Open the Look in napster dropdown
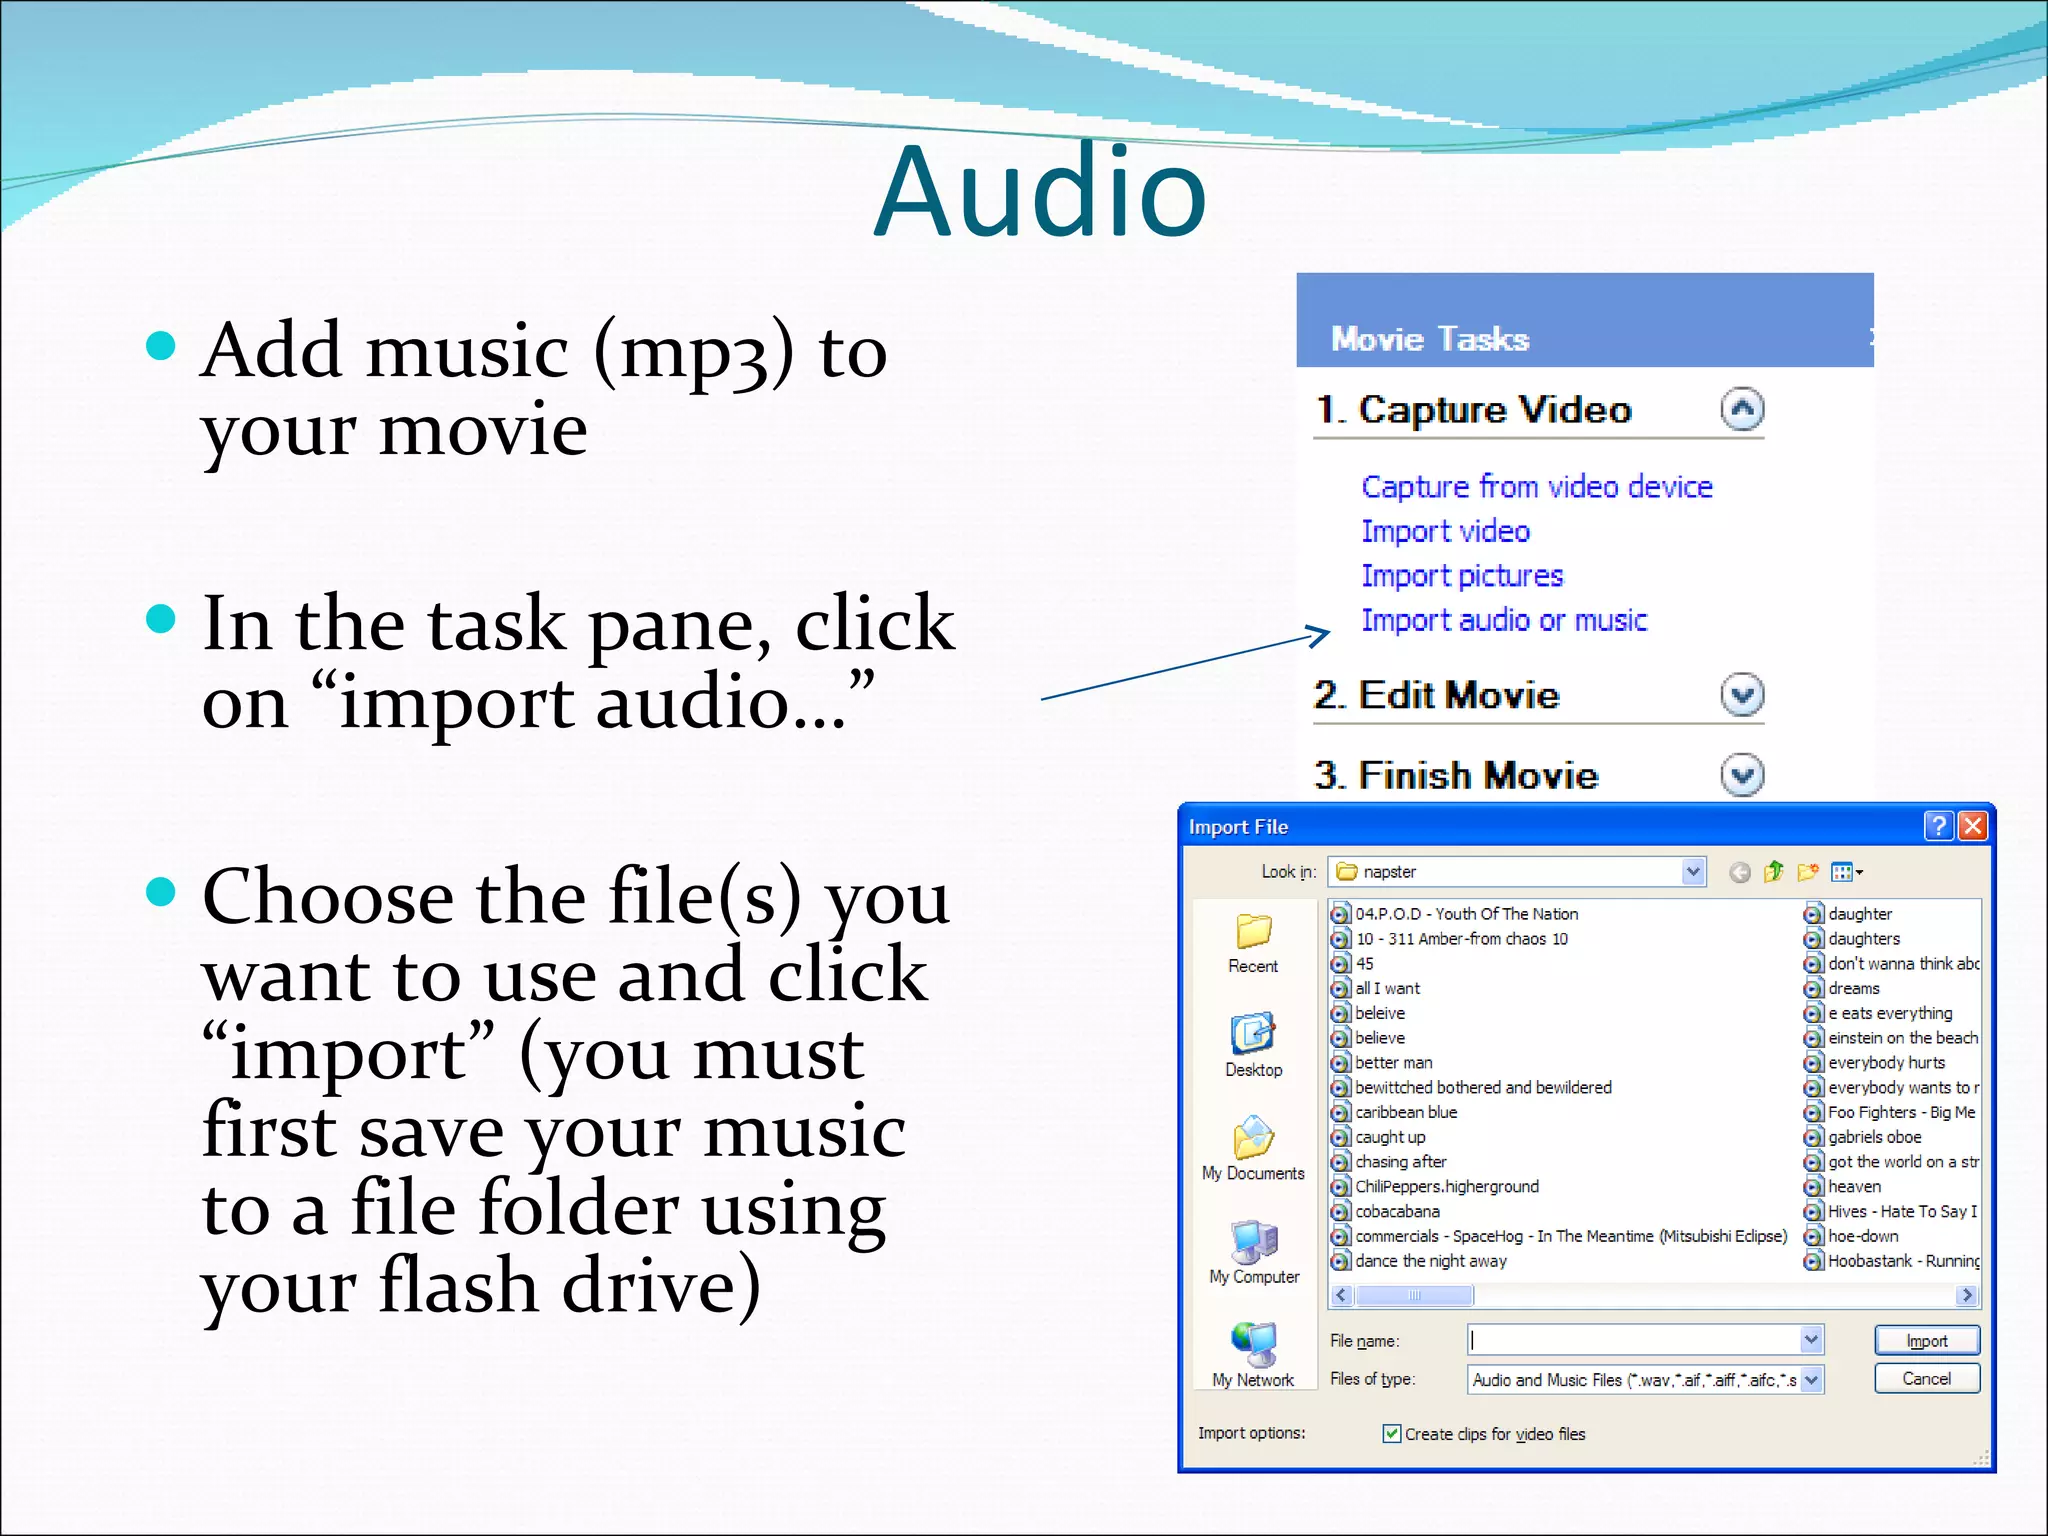 [1692, 872]
